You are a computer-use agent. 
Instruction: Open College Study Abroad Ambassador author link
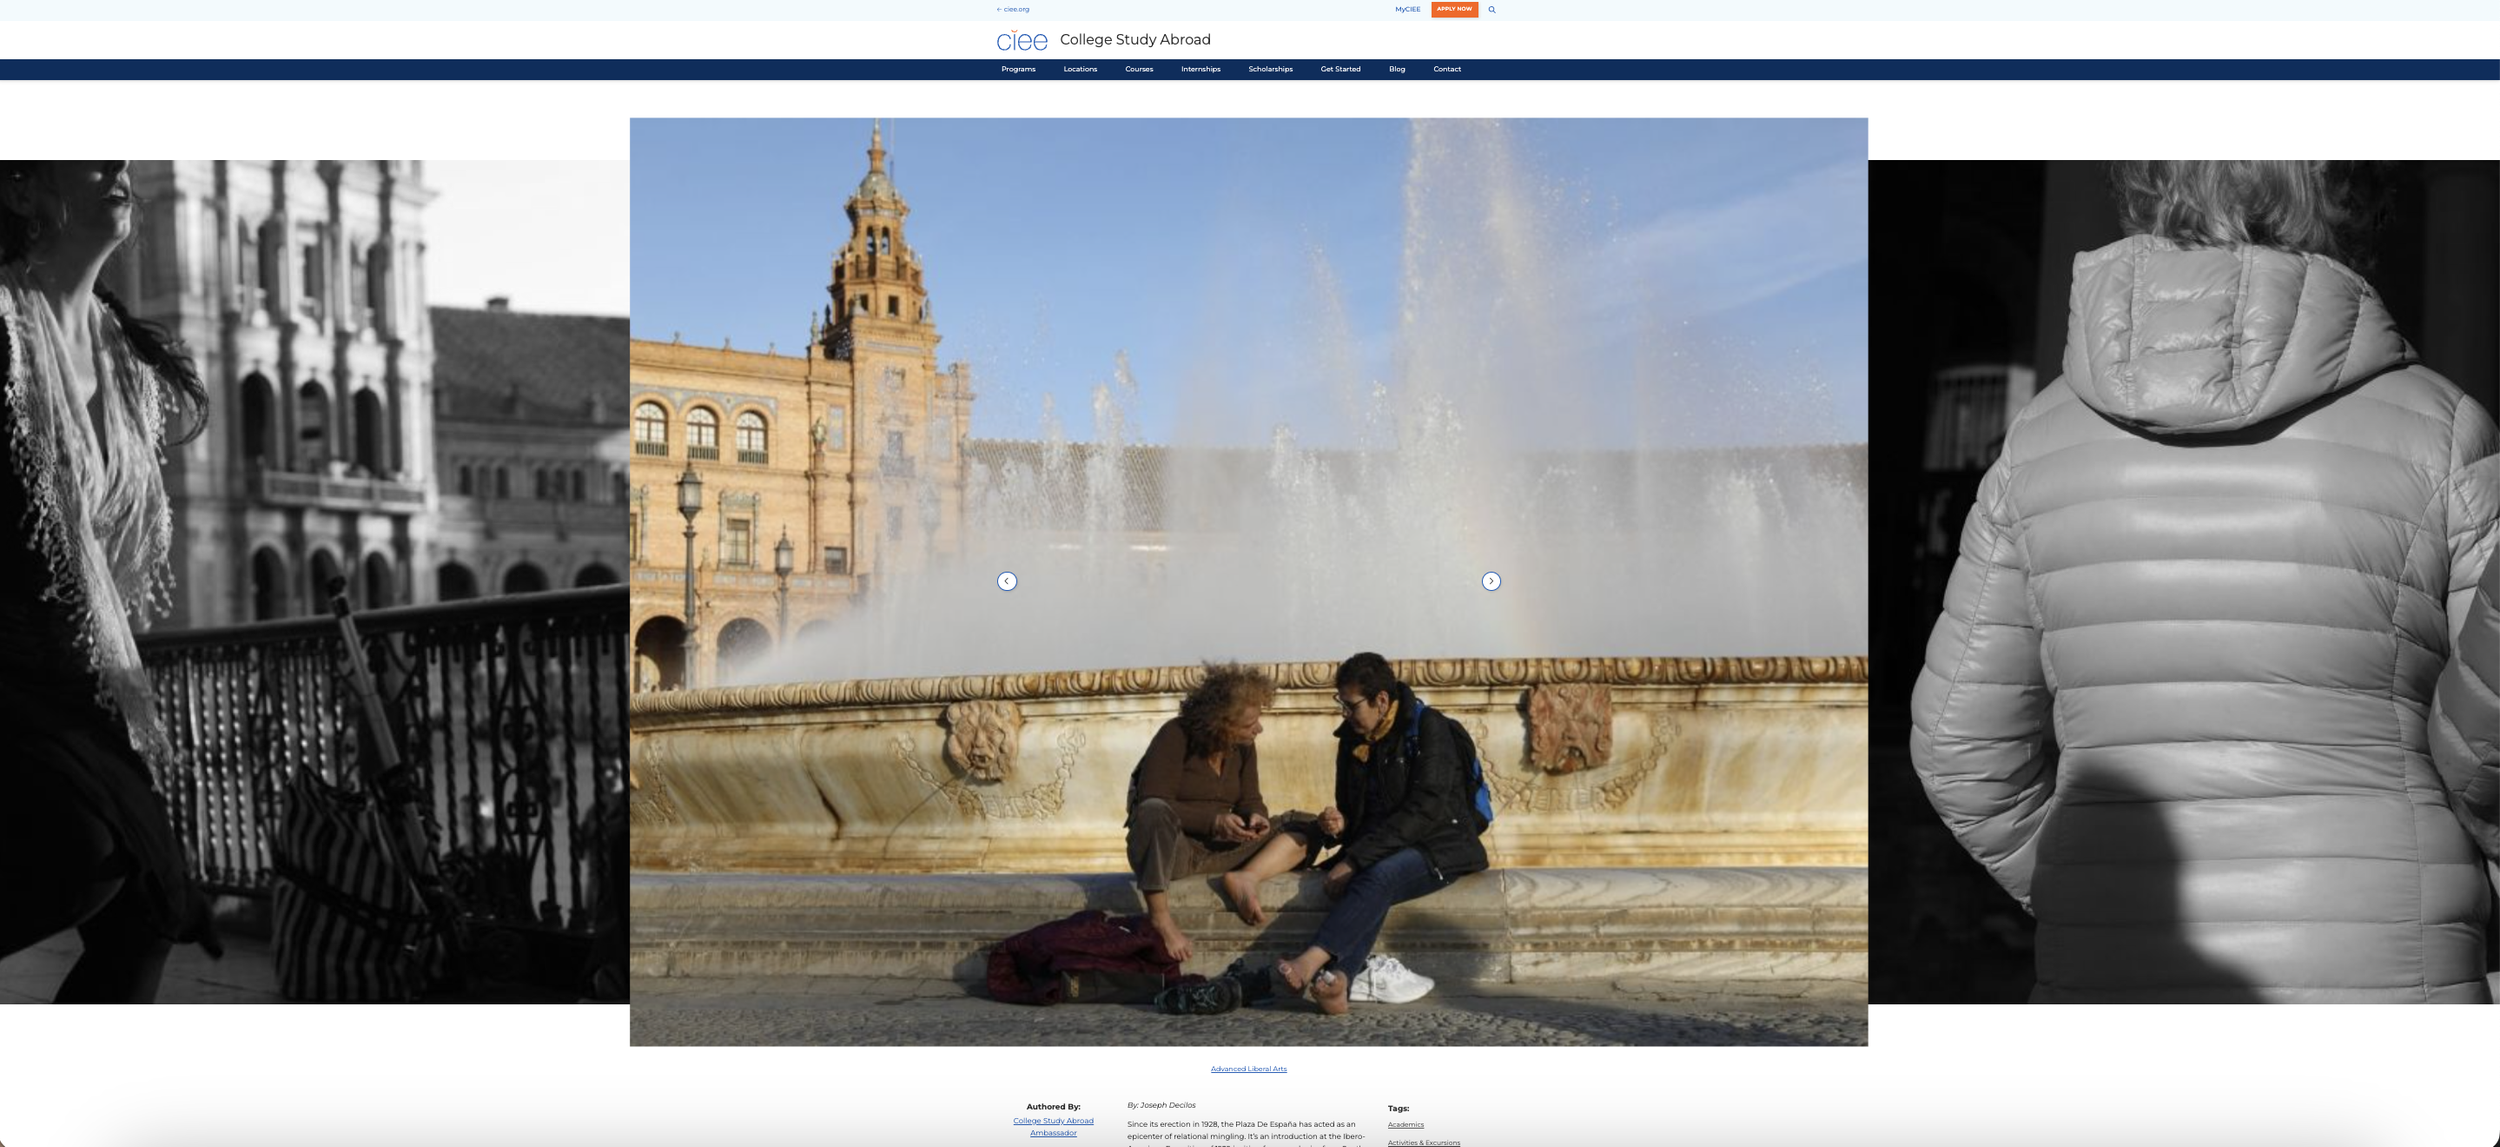pyautogui.click(x=1053, y=1126)
